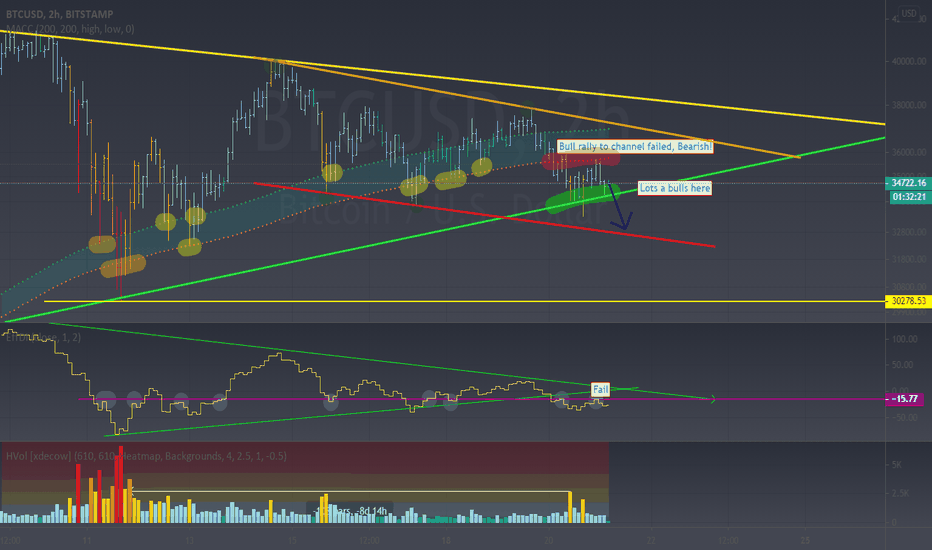Click date label 18 on the time axis
Screen dimensions: 932x550
[x=446, y=540]
